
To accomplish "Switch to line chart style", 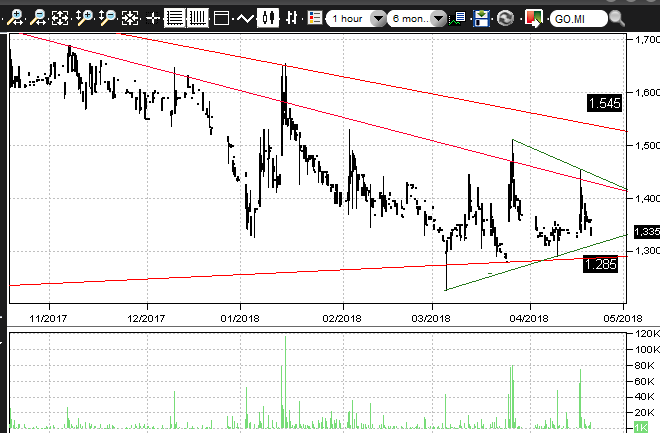I will [x=245, y=19].
